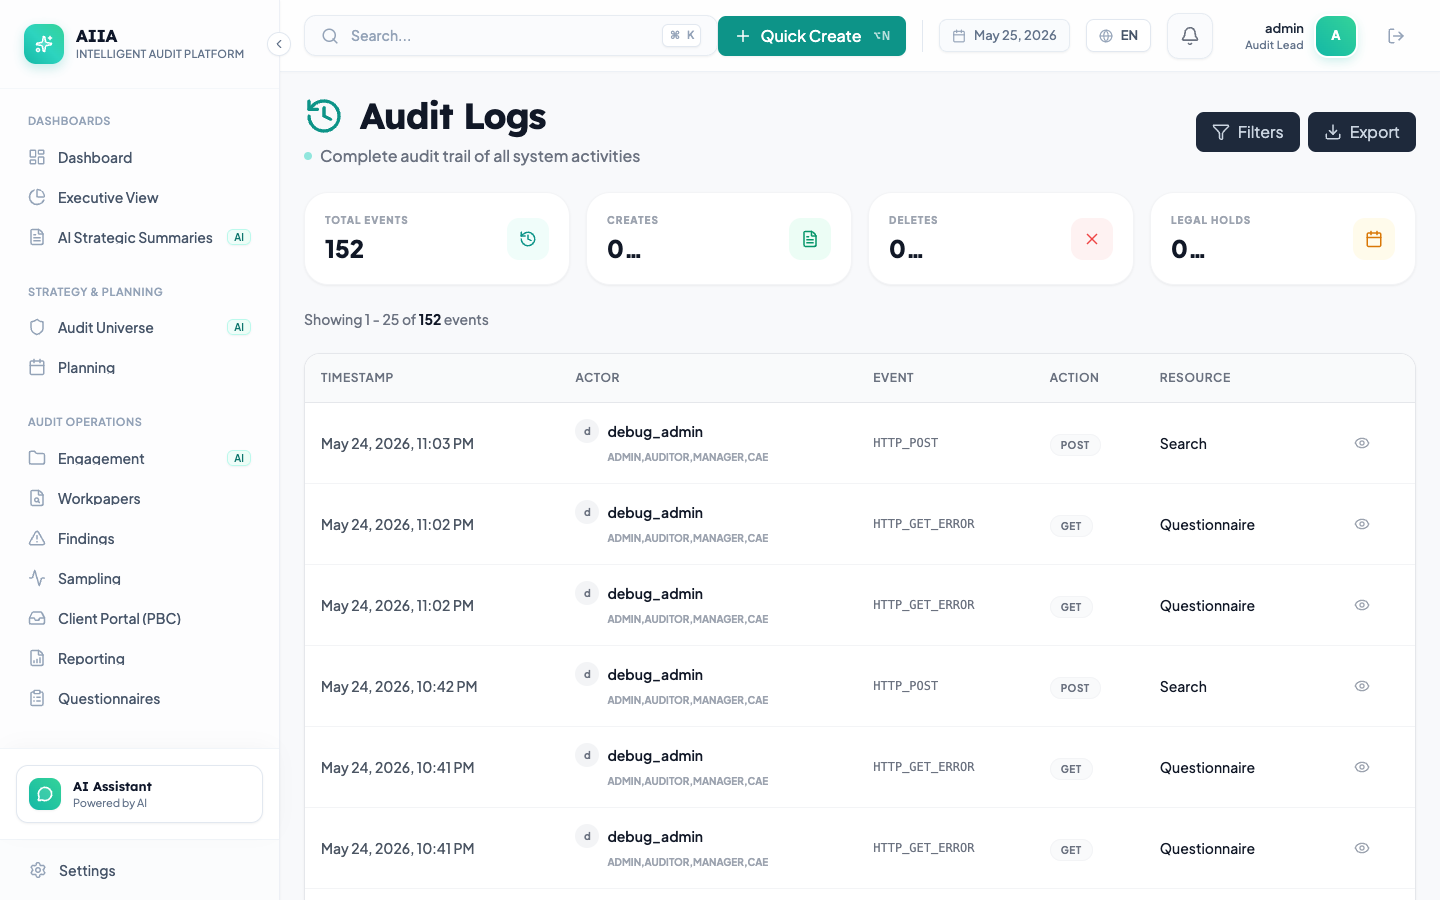Click the Client Portal inbox icon
This screenshot has width=1440, height=900.
click(x=37, y=618)
